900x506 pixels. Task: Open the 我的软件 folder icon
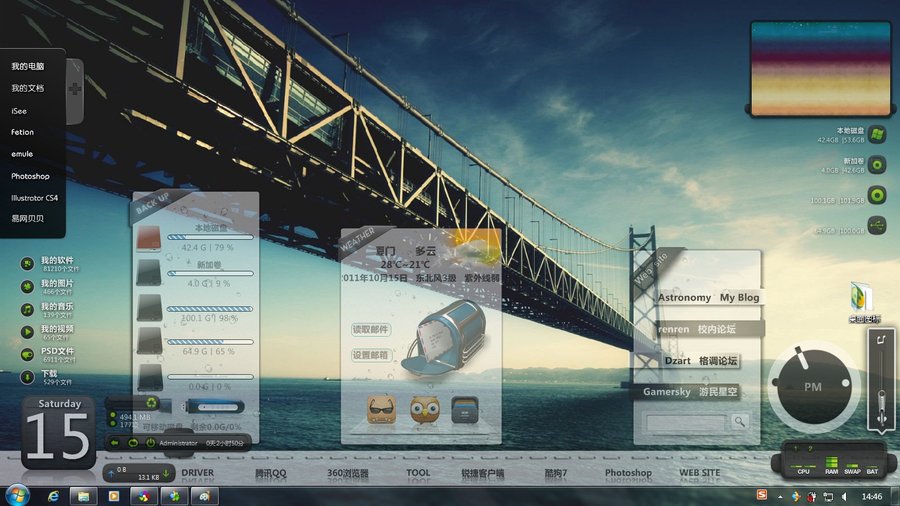tap(27, 263)
